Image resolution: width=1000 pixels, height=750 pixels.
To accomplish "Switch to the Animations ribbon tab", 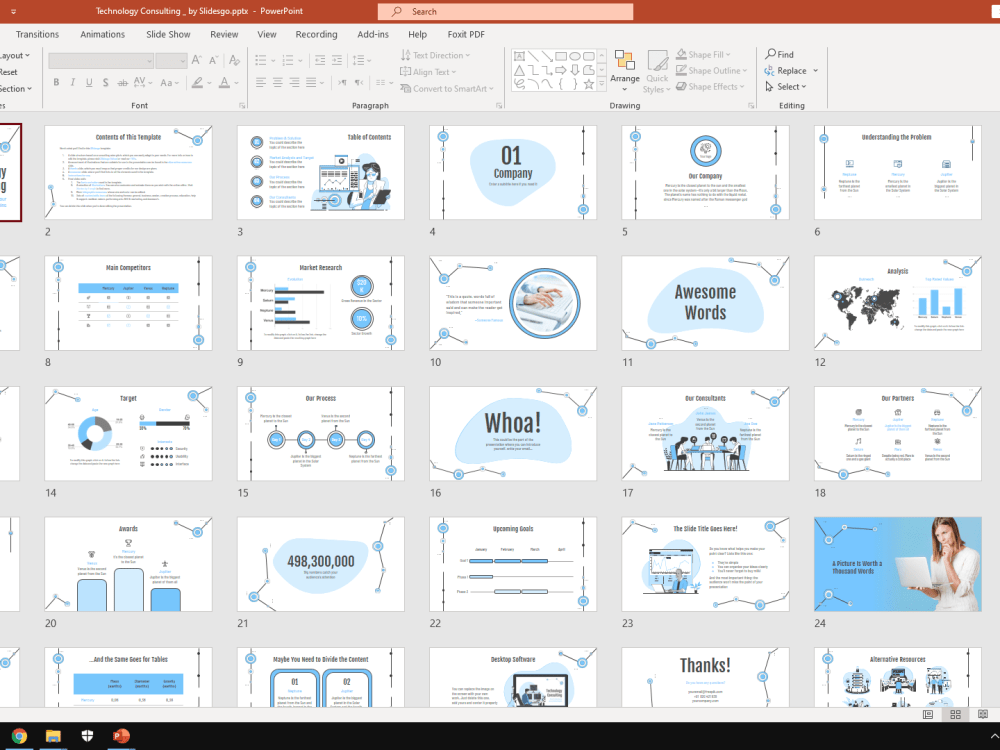I will click(102, 33).
